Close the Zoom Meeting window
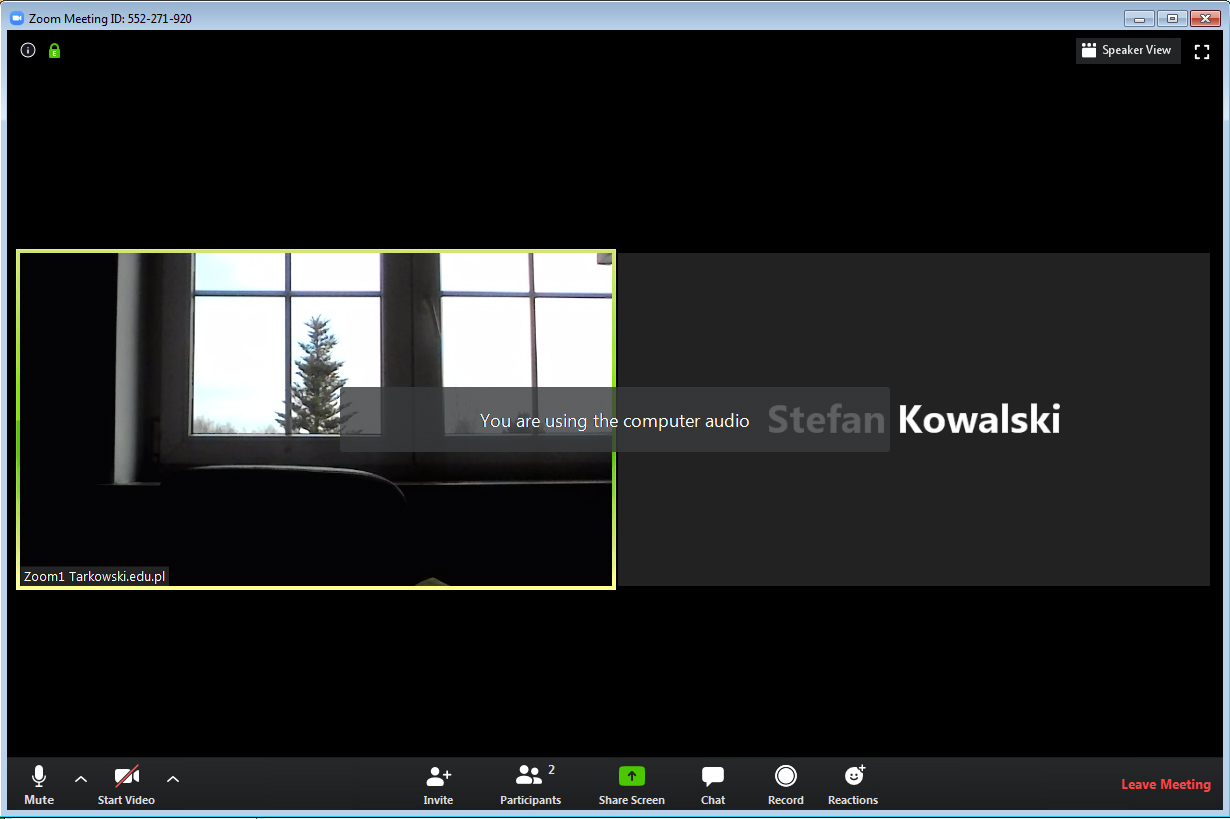Viewport: 1230px width, 819px height. click(1204, 18)
